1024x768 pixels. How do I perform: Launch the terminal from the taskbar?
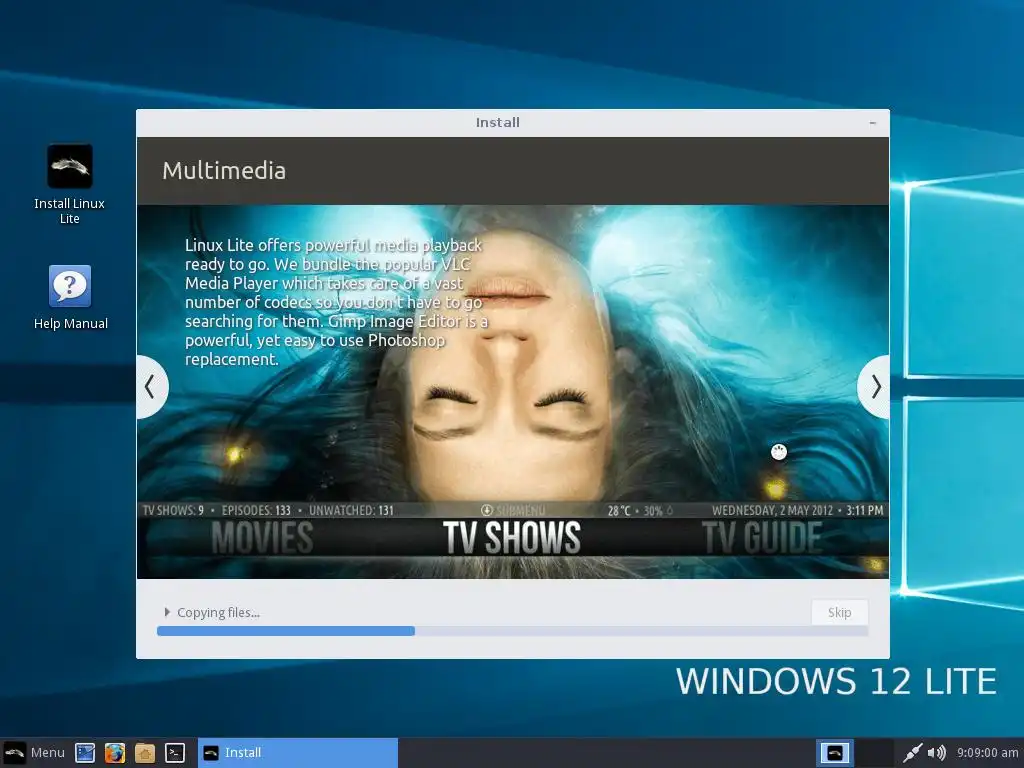pyautogui.click(x=174, y=753)
